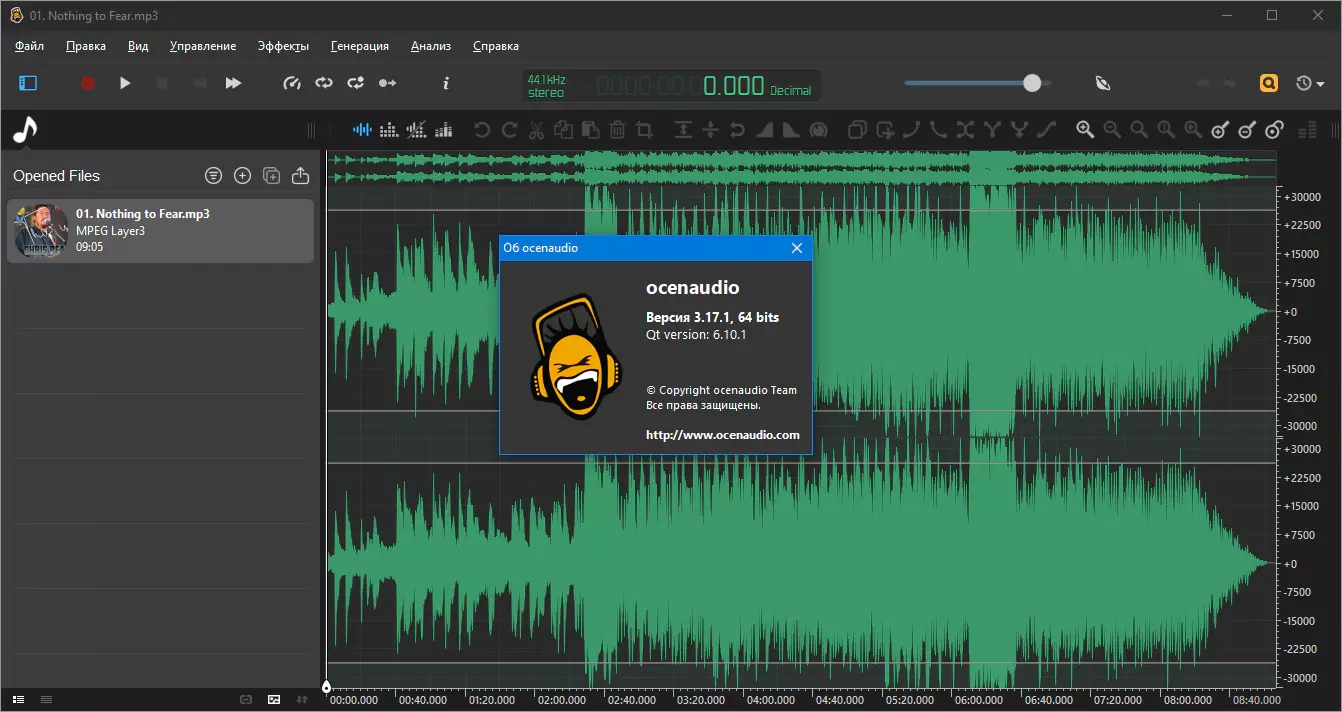Open file properties via info icon
The width and height of the screenshot is (1342, 712).
pyautogui.click(x=446, y=84)
